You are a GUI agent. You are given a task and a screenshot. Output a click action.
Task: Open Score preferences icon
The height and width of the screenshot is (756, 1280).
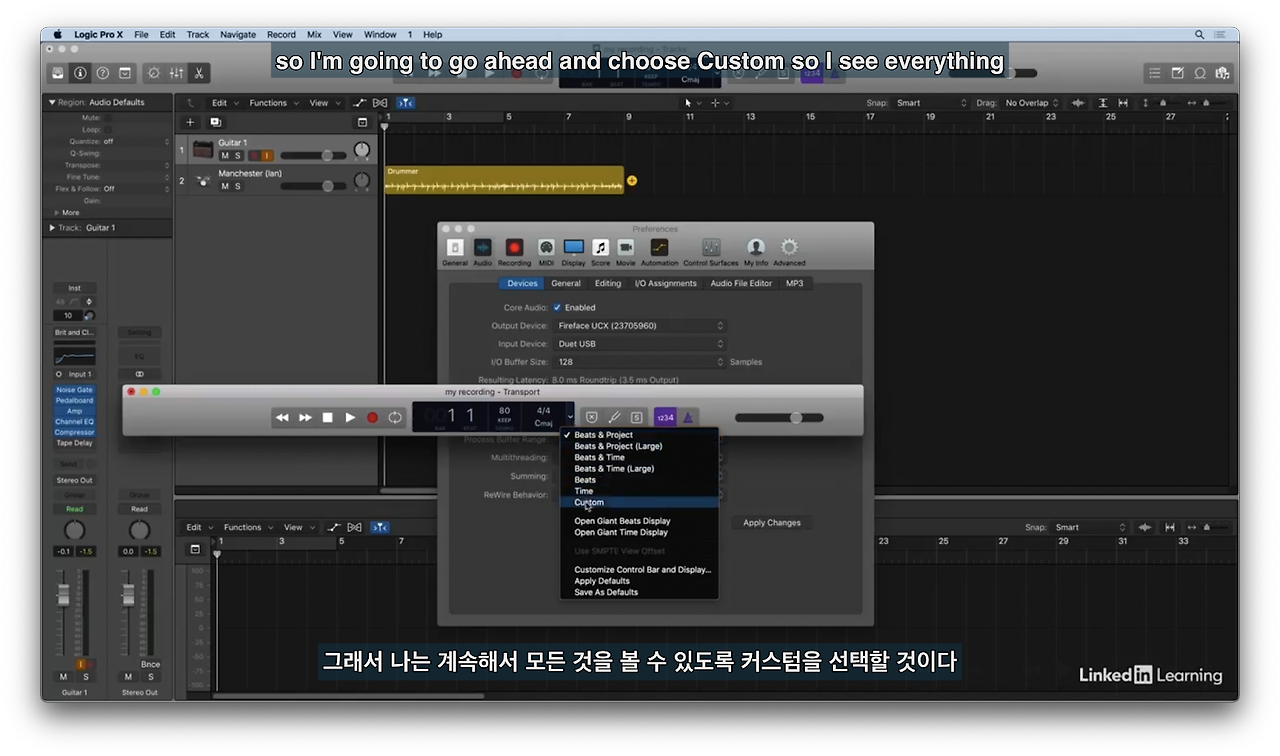click(x=600, y=252)
